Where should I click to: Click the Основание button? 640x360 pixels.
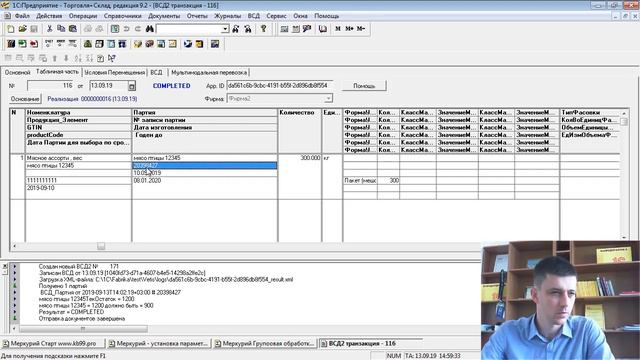(x=25, y=99)
